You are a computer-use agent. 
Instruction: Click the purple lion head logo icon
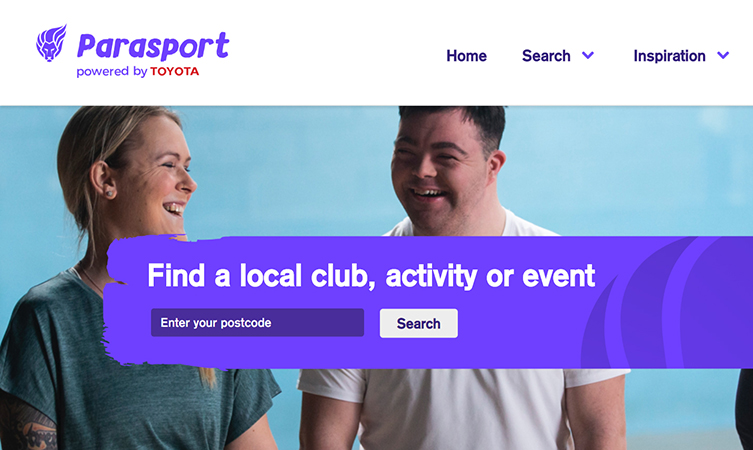tap(51, 43)
